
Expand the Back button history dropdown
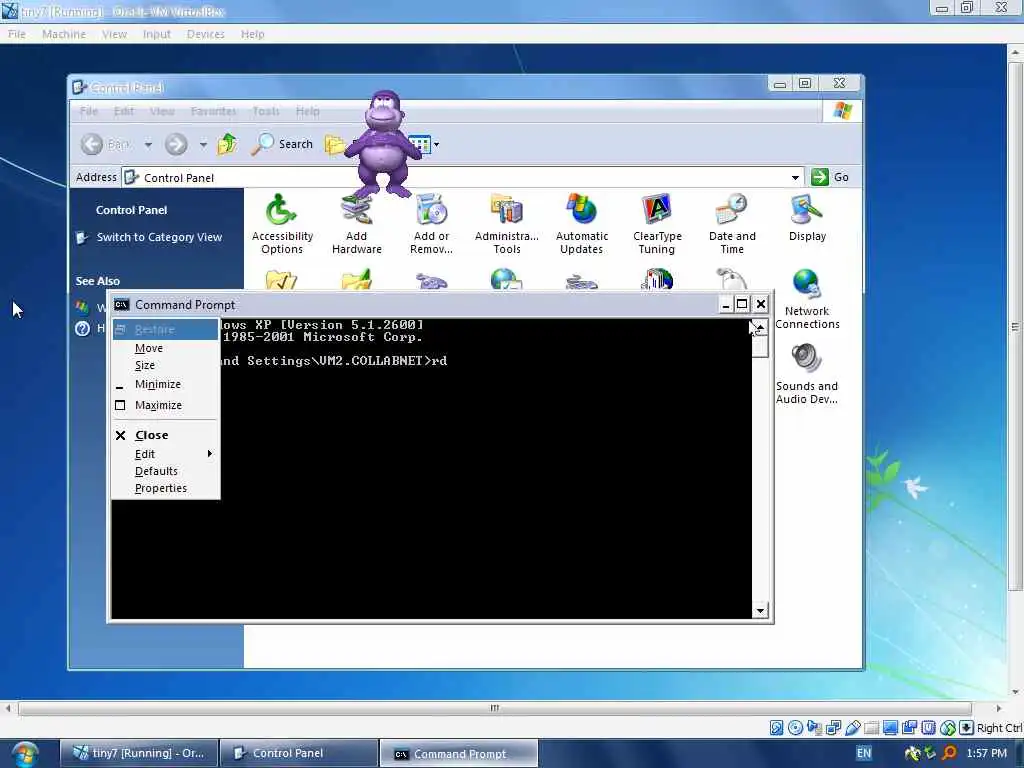pyautogui.click(x=148, y=144)
